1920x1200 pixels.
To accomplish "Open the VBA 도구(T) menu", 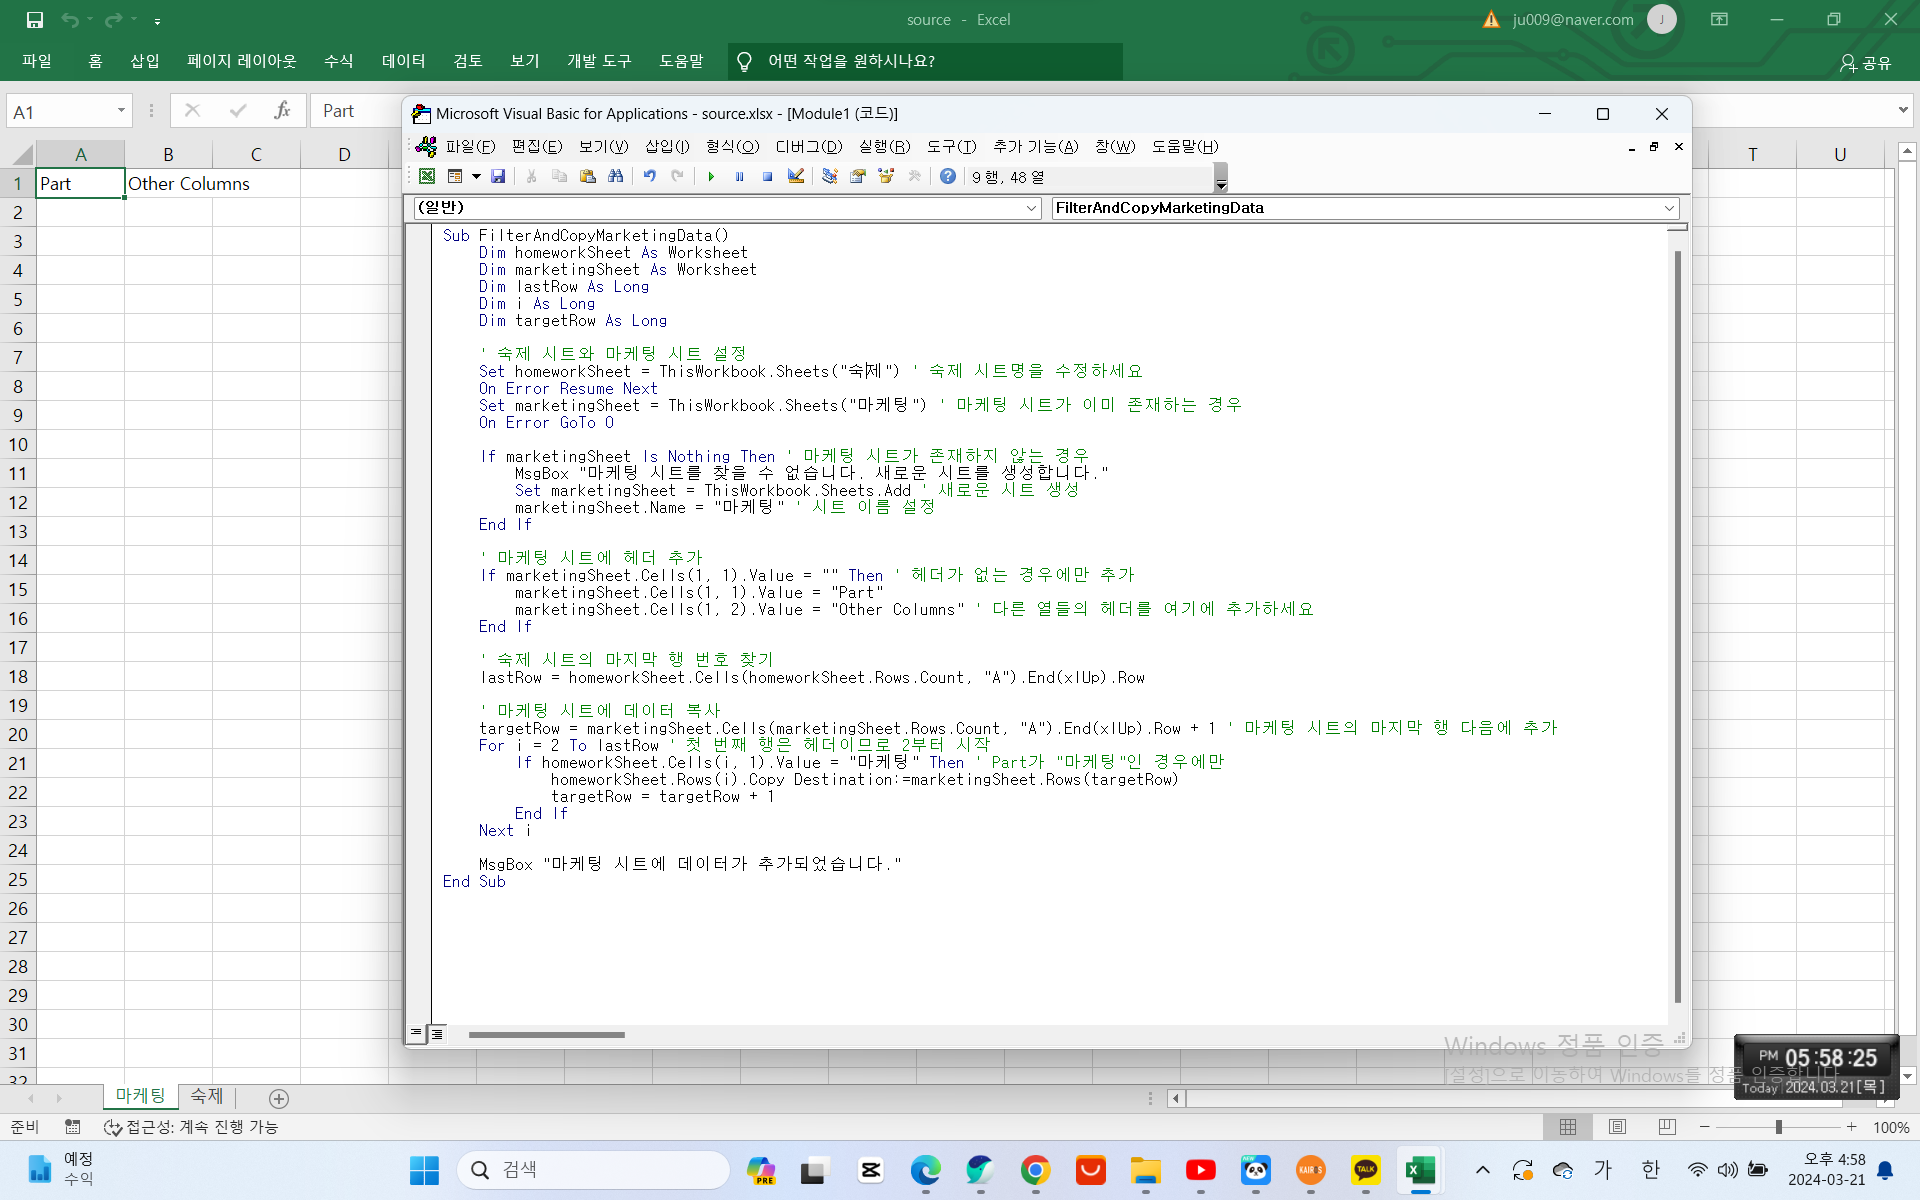I will point(951,147).
